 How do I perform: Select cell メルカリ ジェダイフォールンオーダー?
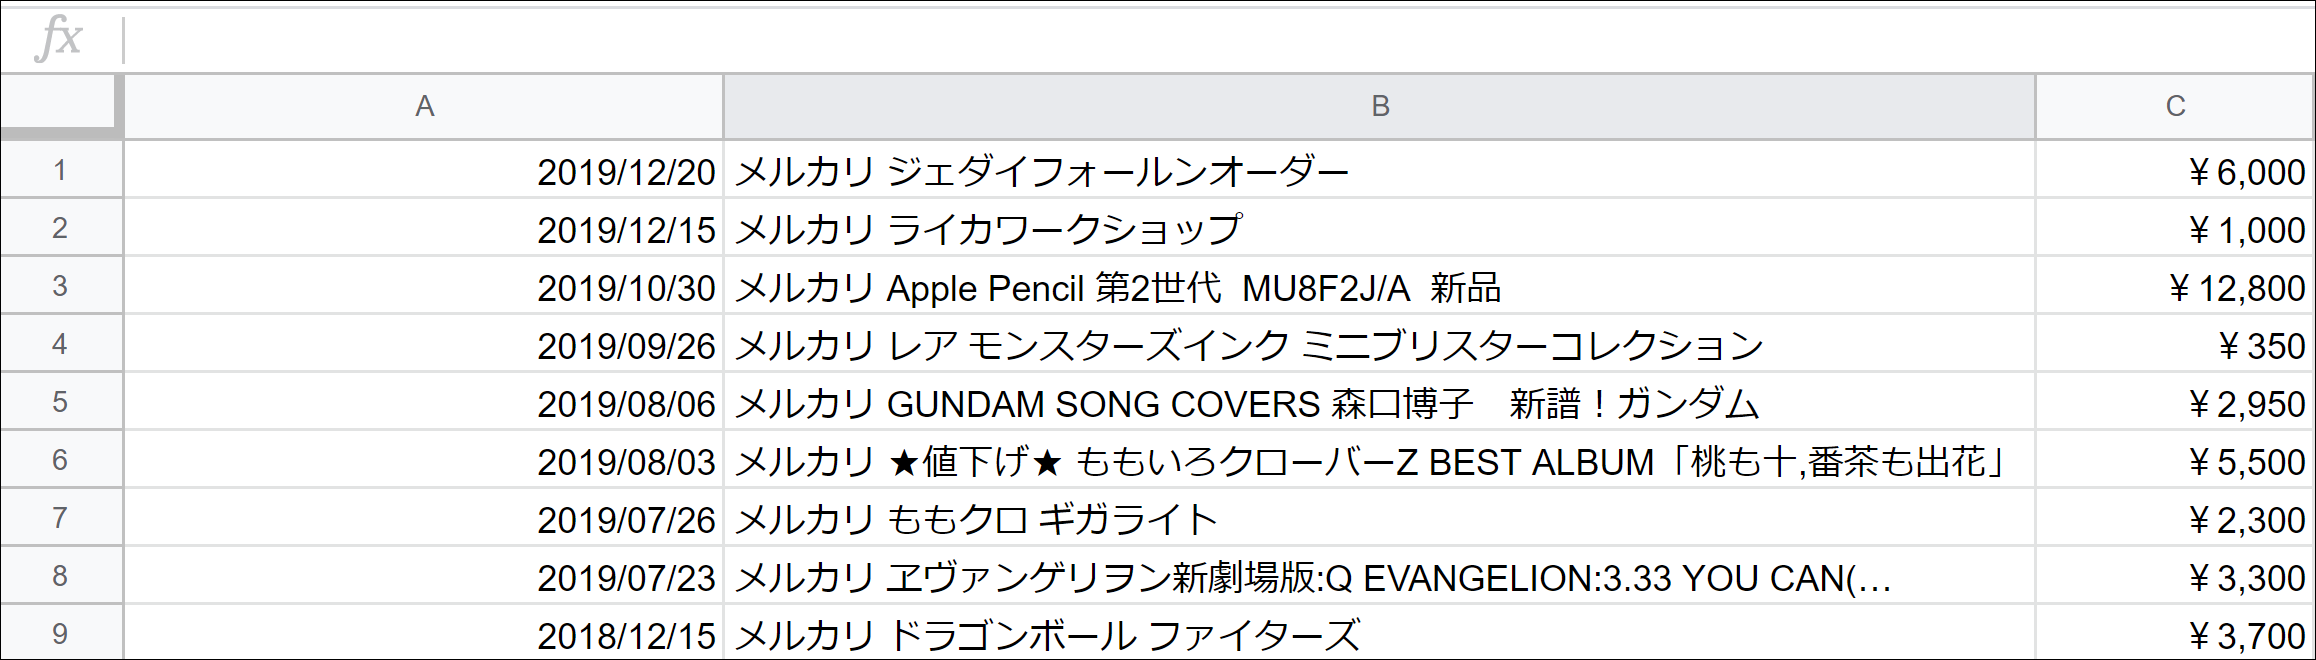point(1380,170)
